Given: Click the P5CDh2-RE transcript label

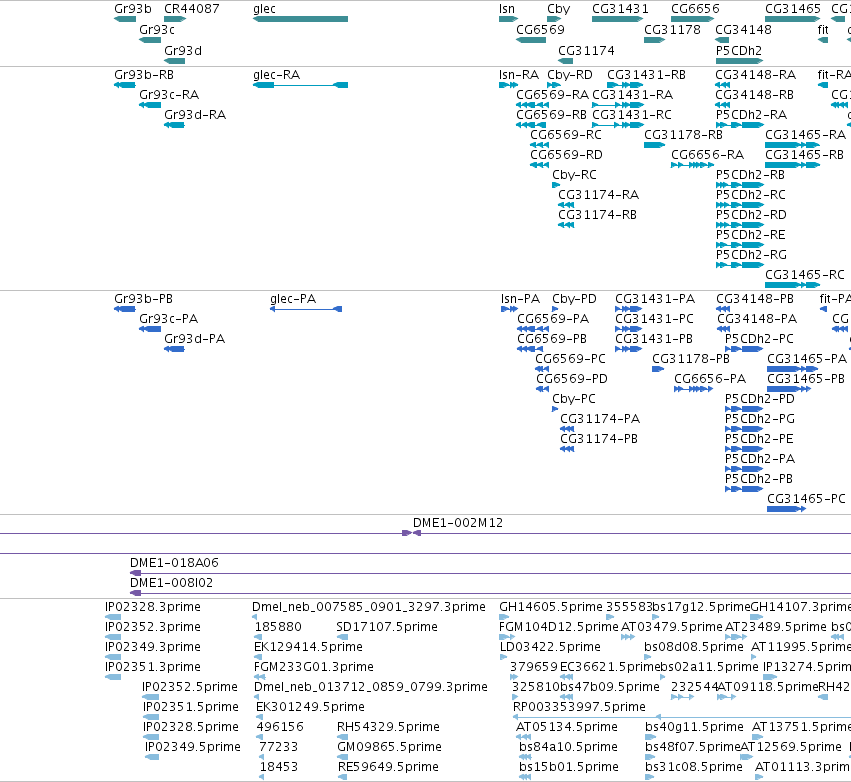Looking at the screenshot, I should [x=750, y=235].
